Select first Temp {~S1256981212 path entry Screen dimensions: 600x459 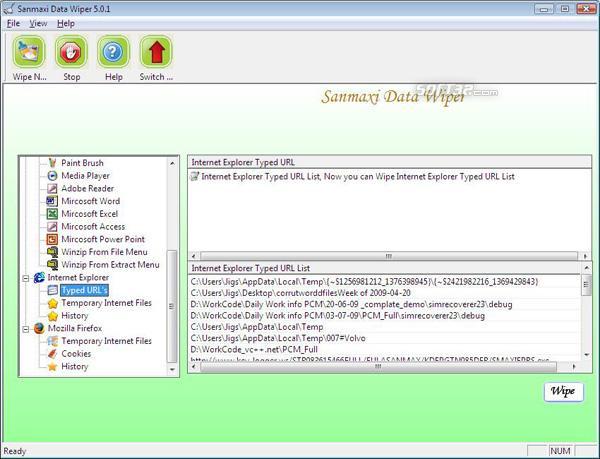click(x=364, y=282)
